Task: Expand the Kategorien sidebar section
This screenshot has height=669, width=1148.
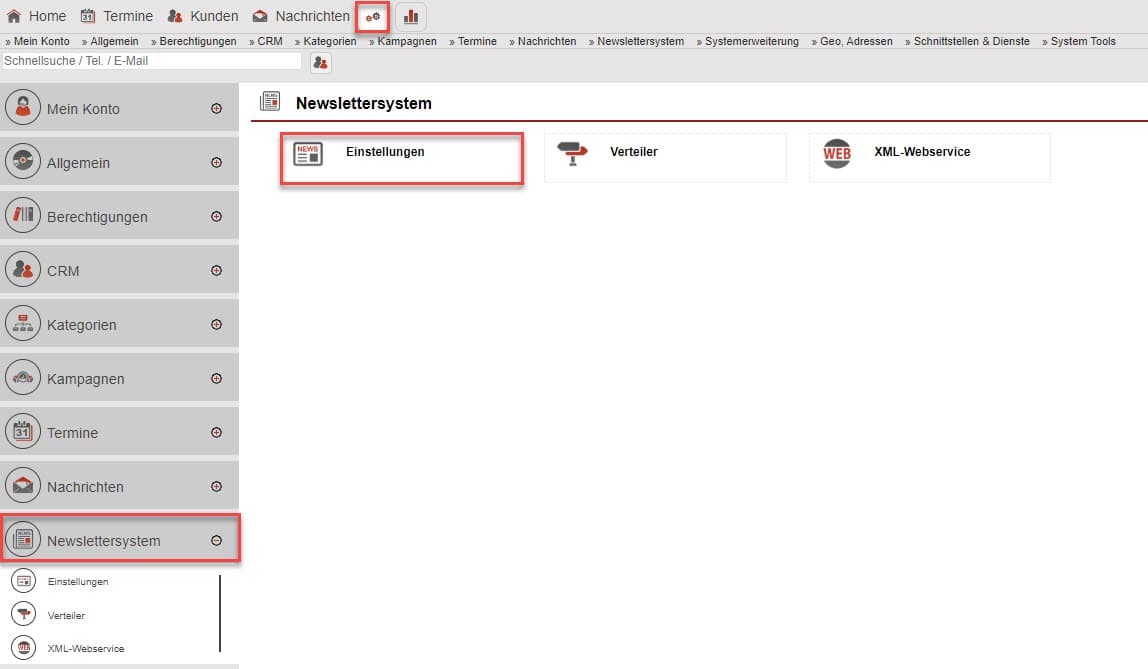Action: click(x=216, y=325)
